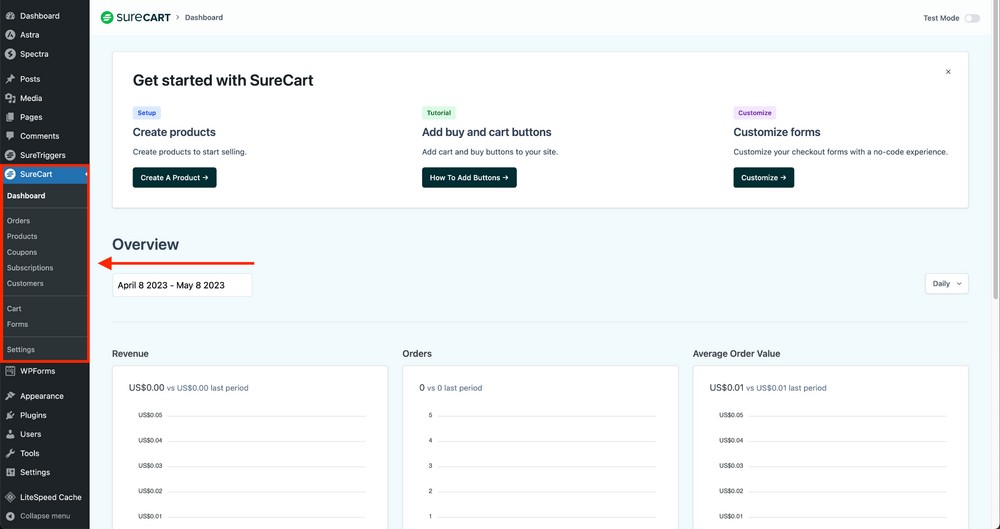Click the WPForms icon
1000x529 pixels.
tap(10, 371)
